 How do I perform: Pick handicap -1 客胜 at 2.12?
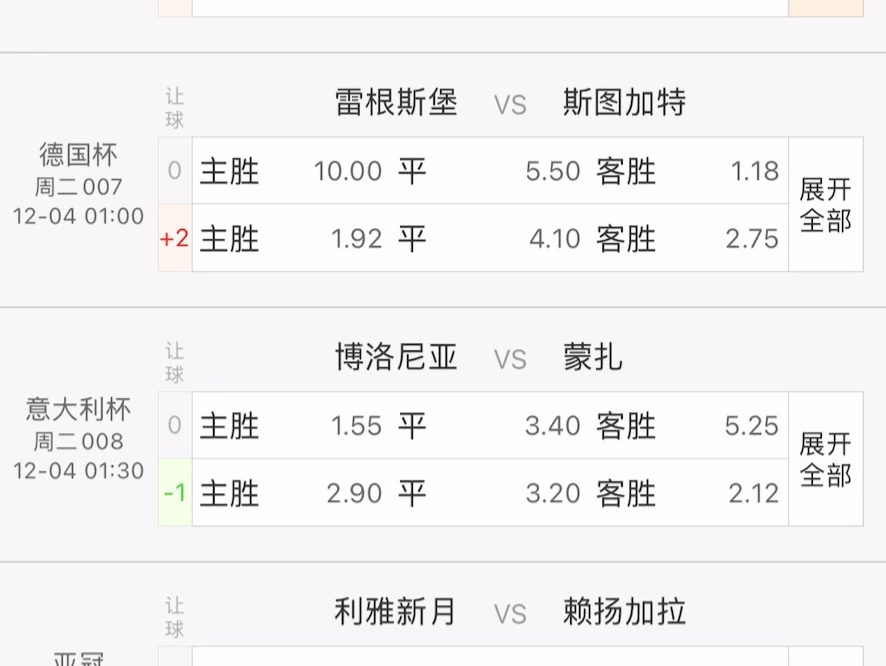(x=688, y=493)
